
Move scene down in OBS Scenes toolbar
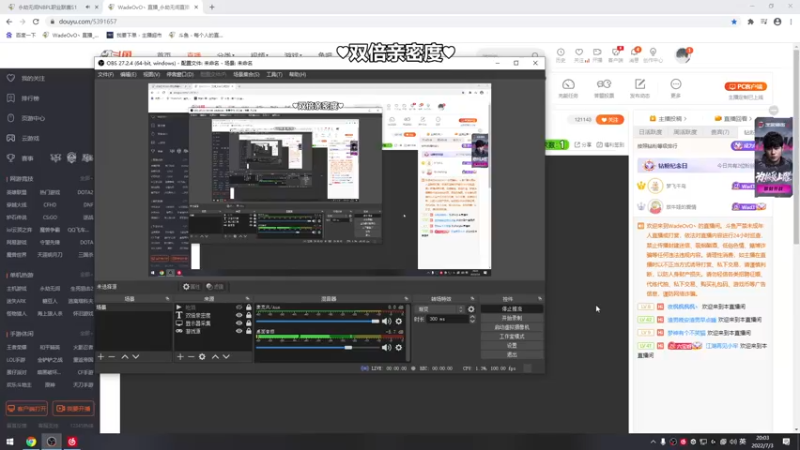click(136, 357)
